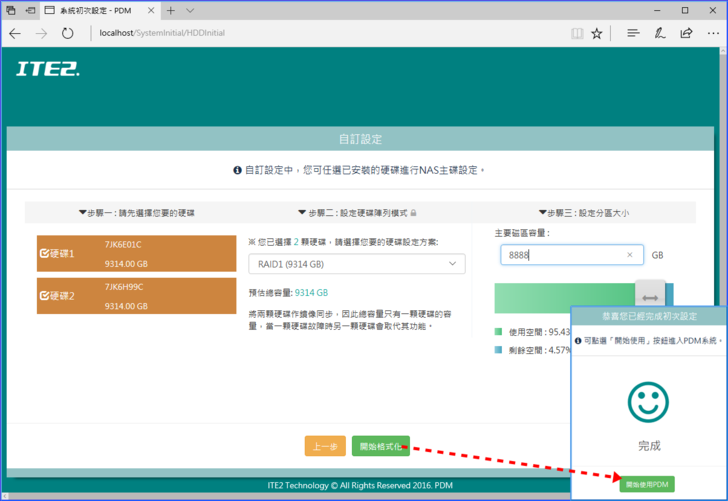Image resolution: width=728 pixels, height=501 pixels.
Task: Open the RAID1 (9314 GB) dropdown
Action: [356, 264]
